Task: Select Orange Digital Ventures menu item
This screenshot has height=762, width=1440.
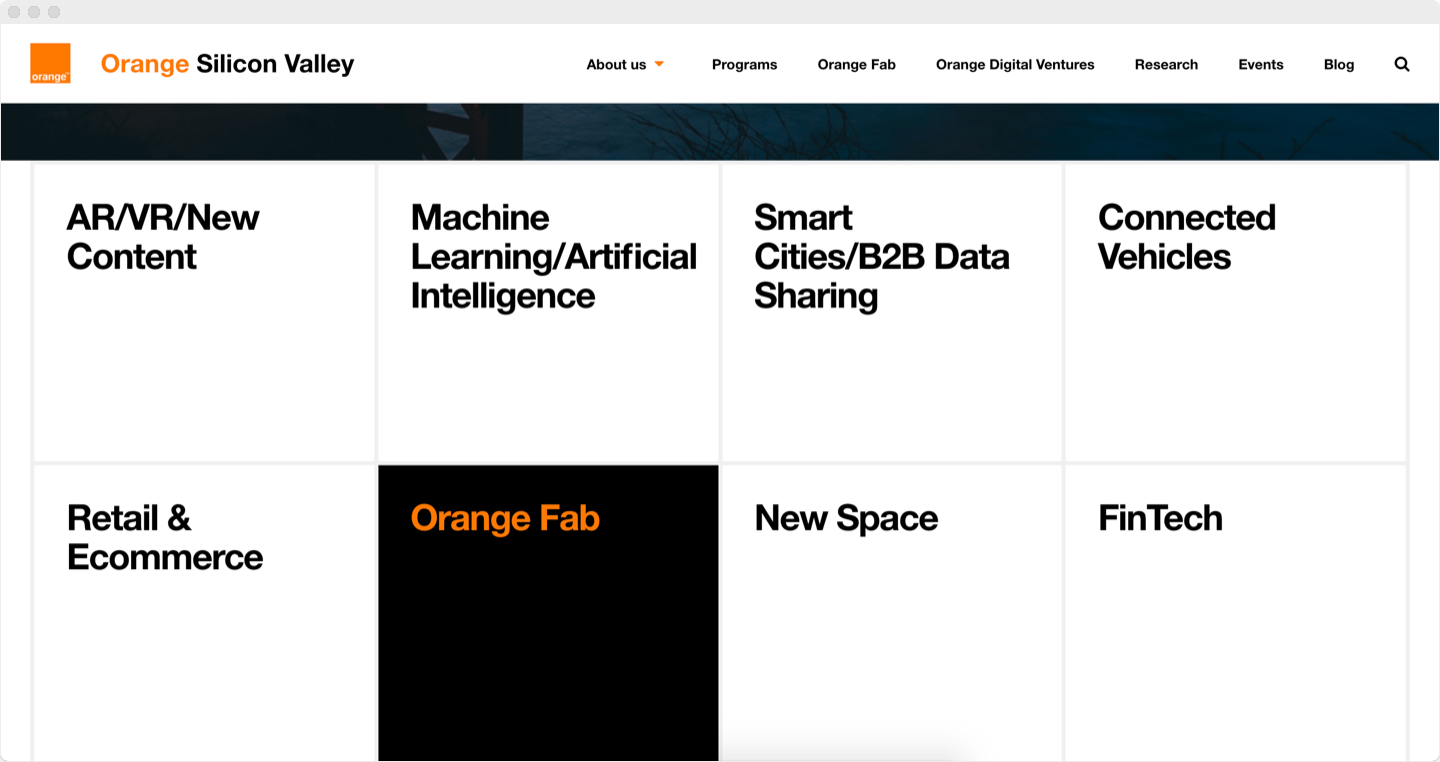Action: tap(1015, 64)
